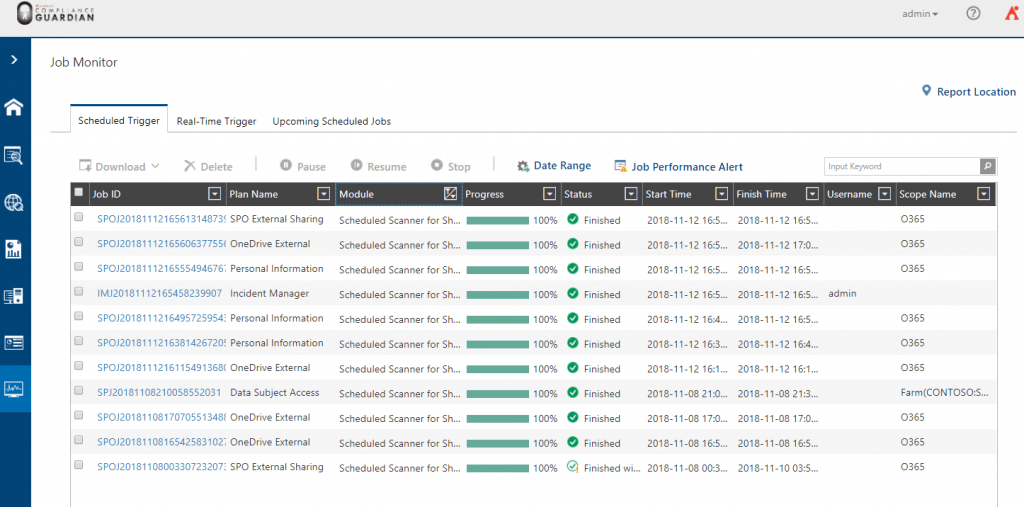
Task: Check the box for SPOJ2018111216555494676 row
Action: point(79,267)
